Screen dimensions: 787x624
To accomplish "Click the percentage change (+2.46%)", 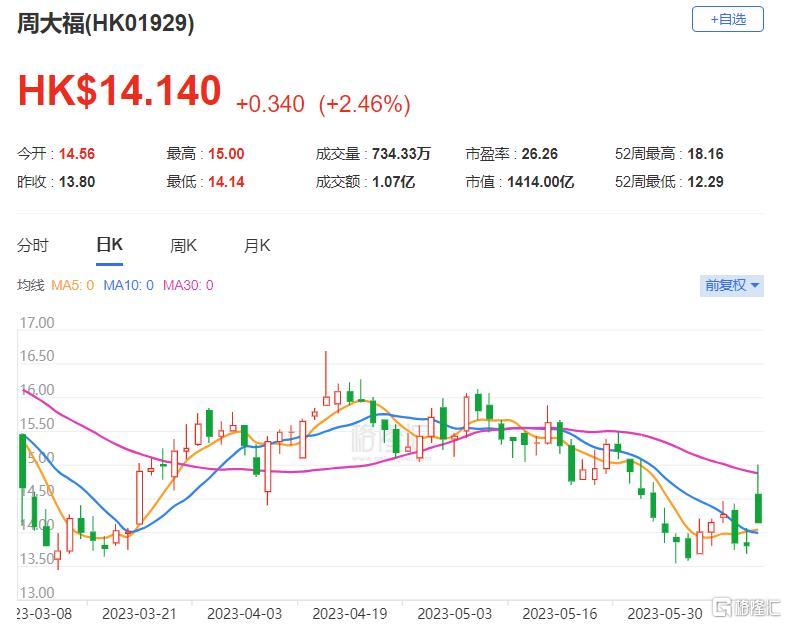I will 365,104.
